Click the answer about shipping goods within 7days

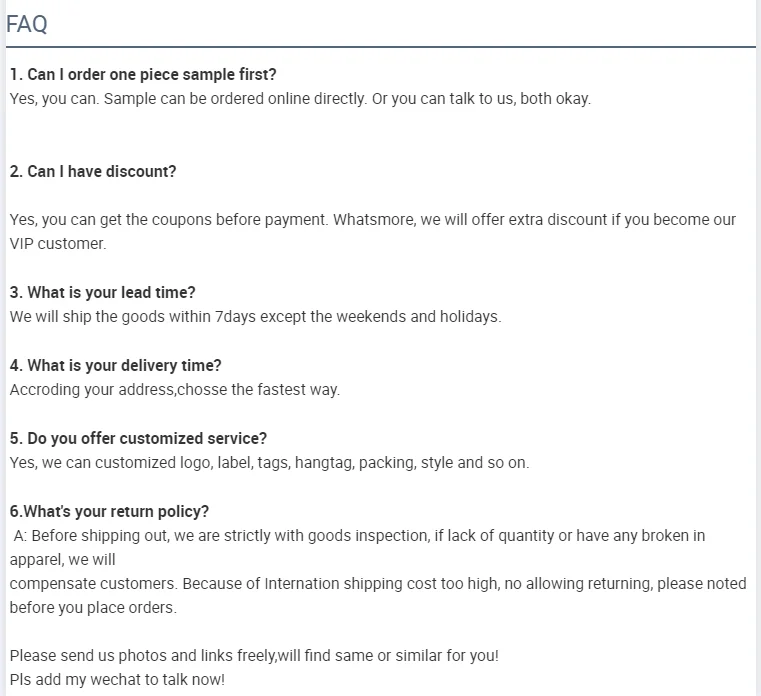(x=255, y=317)
